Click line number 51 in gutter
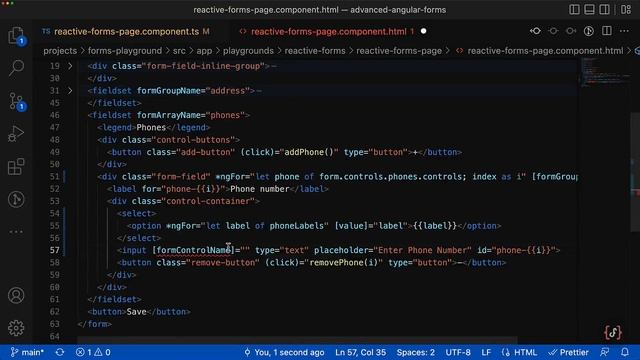Viewport: 640px width, 360px height. [55, 177]
